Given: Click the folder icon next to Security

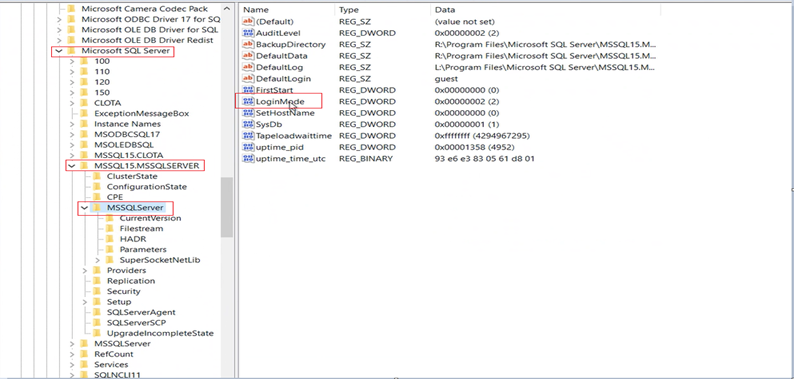Looking at the screenshot, I should click(97, 291).
